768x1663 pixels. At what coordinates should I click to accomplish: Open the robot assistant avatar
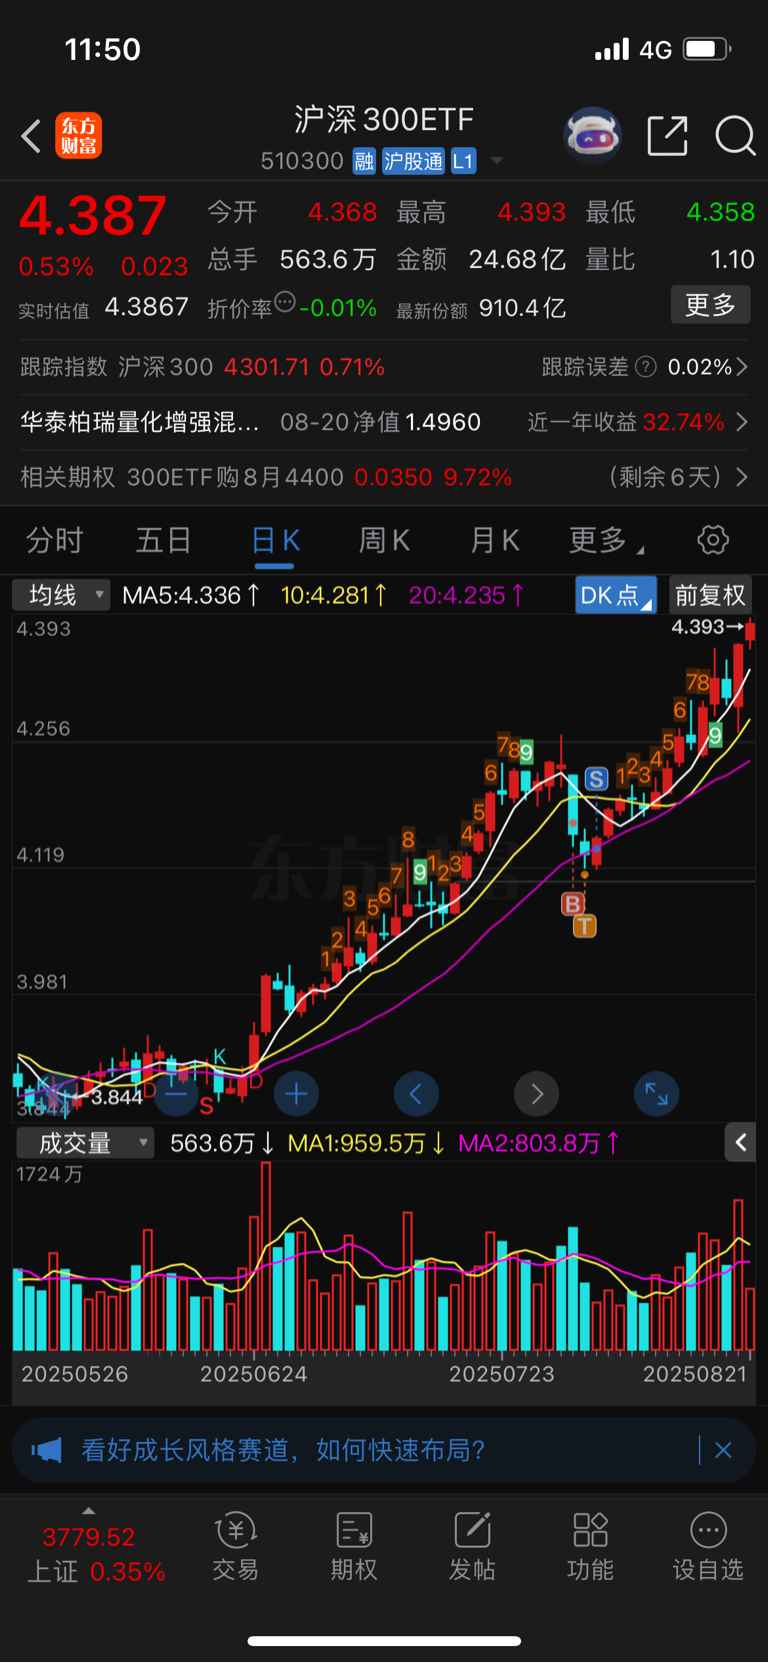(x=593, y=135)
